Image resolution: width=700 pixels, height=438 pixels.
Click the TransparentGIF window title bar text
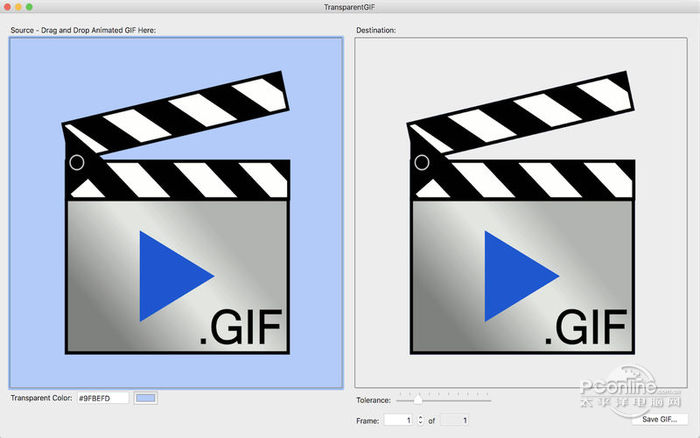click(350, 7)
